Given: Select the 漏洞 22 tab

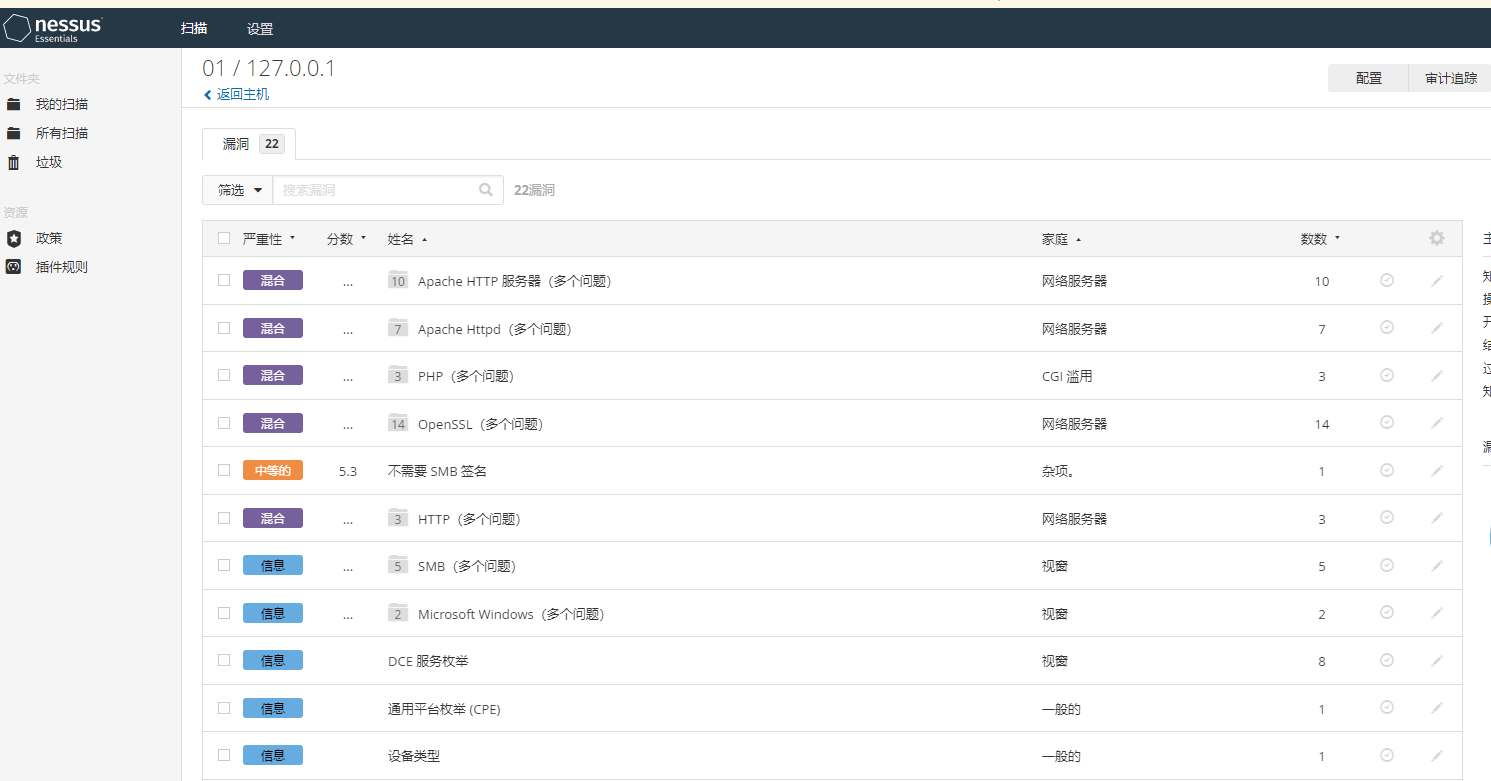Looking at the screenshot, I should point(249,144).
